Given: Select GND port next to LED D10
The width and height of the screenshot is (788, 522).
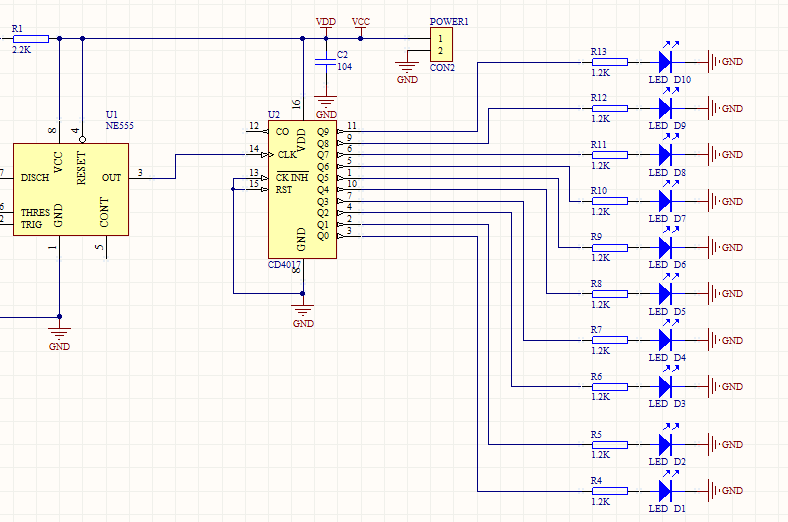Looking at the screenshot, I should [725, 62].
